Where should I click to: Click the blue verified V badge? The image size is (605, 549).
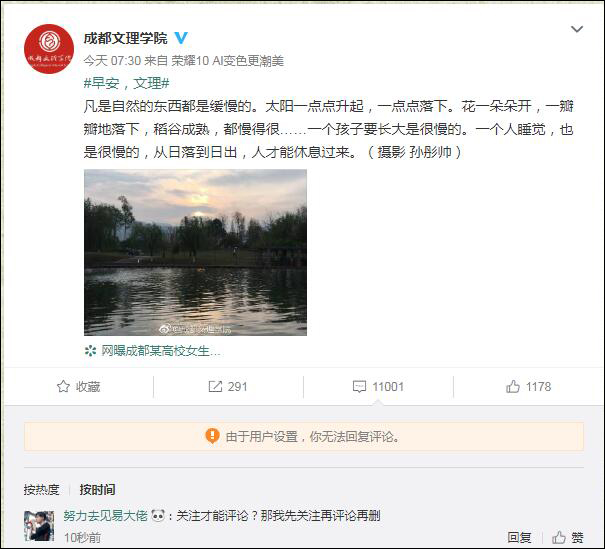(180, 38)
